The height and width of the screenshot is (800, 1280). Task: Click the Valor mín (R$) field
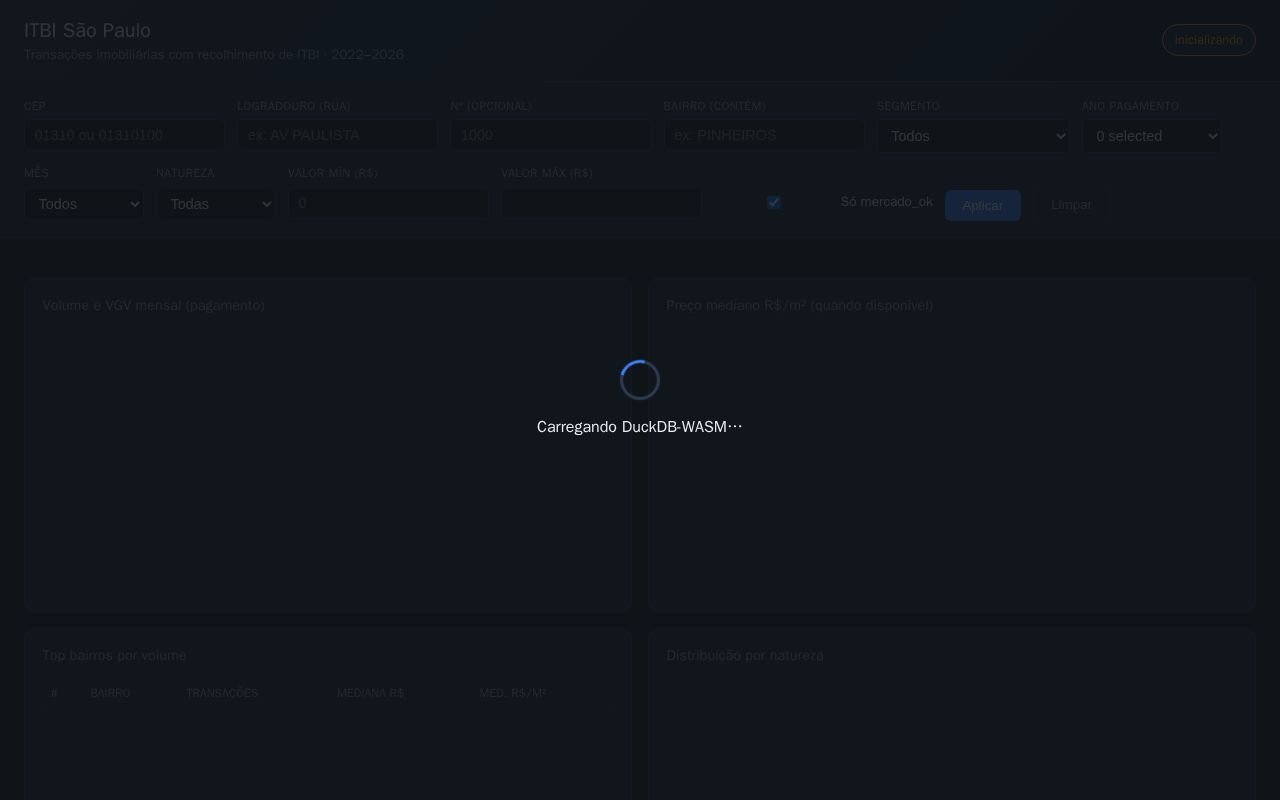tap(388, 203)
